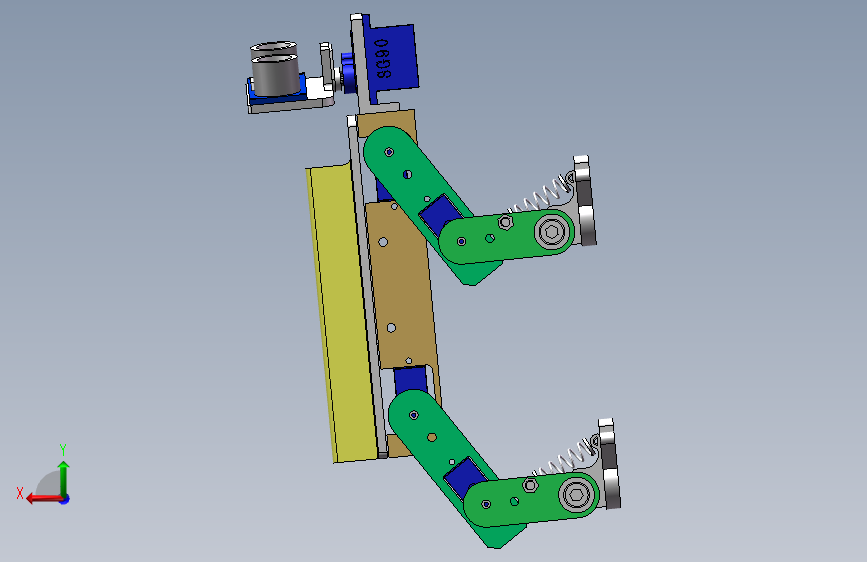Screen dimensions: 867x562
Task: Select the yellow side plate
Action: point(342,315)
